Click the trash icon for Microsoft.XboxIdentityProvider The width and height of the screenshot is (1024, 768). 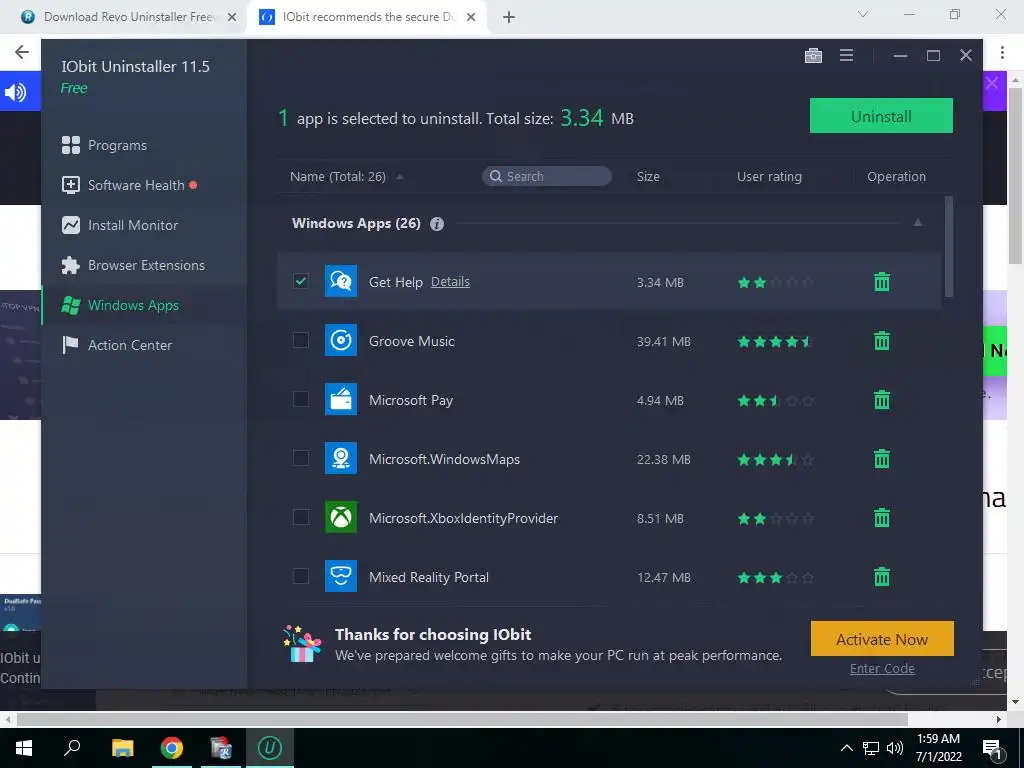coord(882,518)
